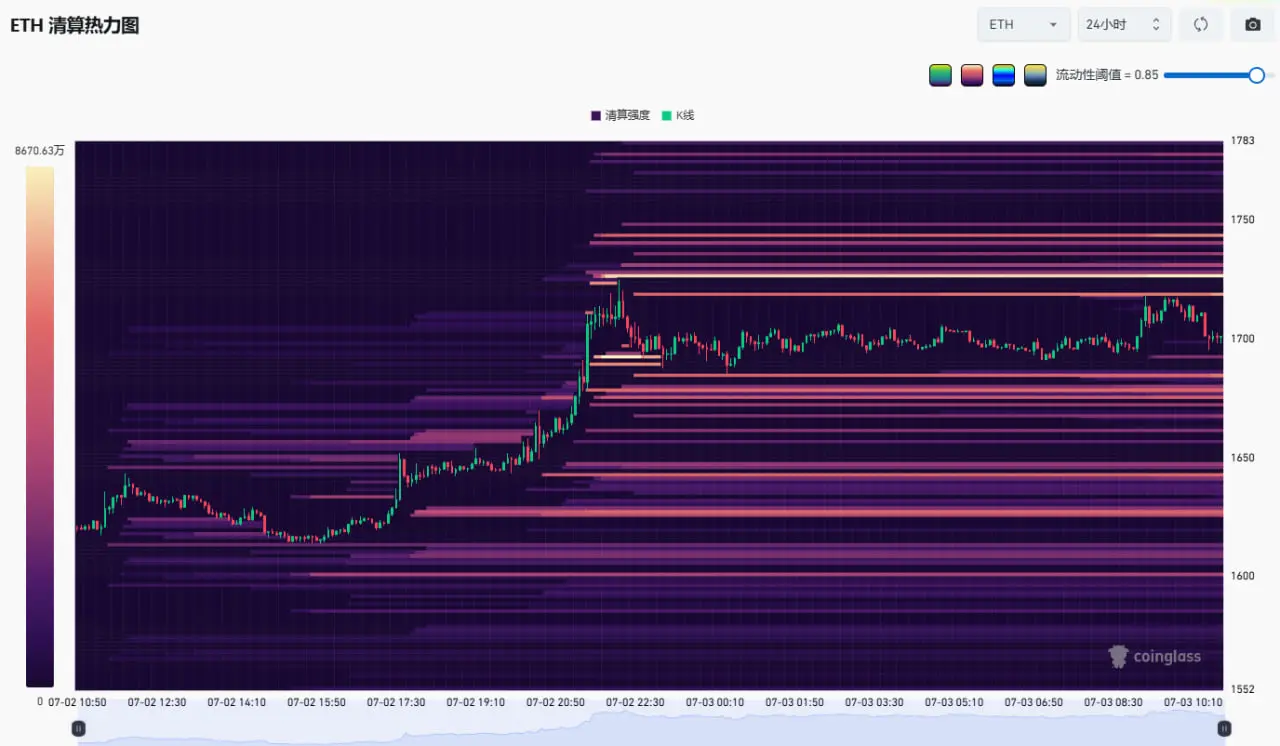Click the 07-03 03:30 time axis label
The image size is (1280, 746).
[x=874, y=703]
